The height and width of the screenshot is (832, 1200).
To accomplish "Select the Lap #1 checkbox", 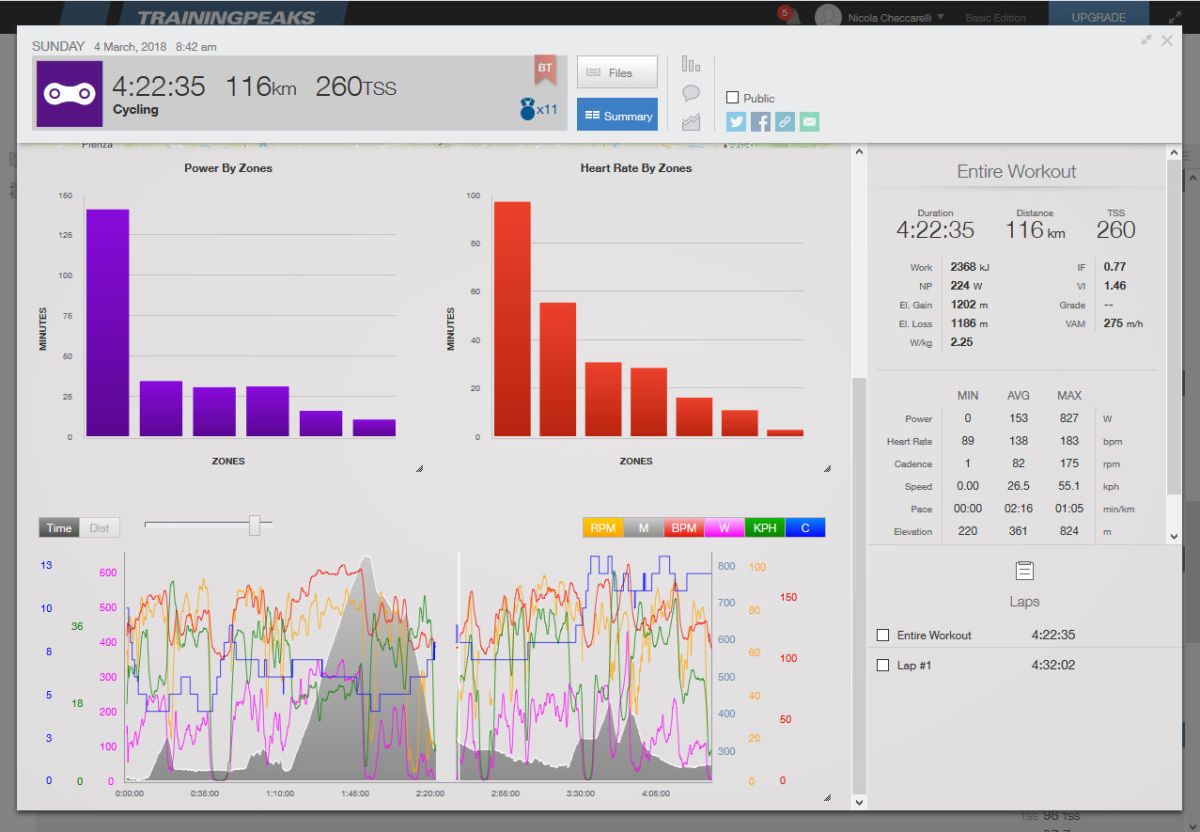I will point(882,665).
